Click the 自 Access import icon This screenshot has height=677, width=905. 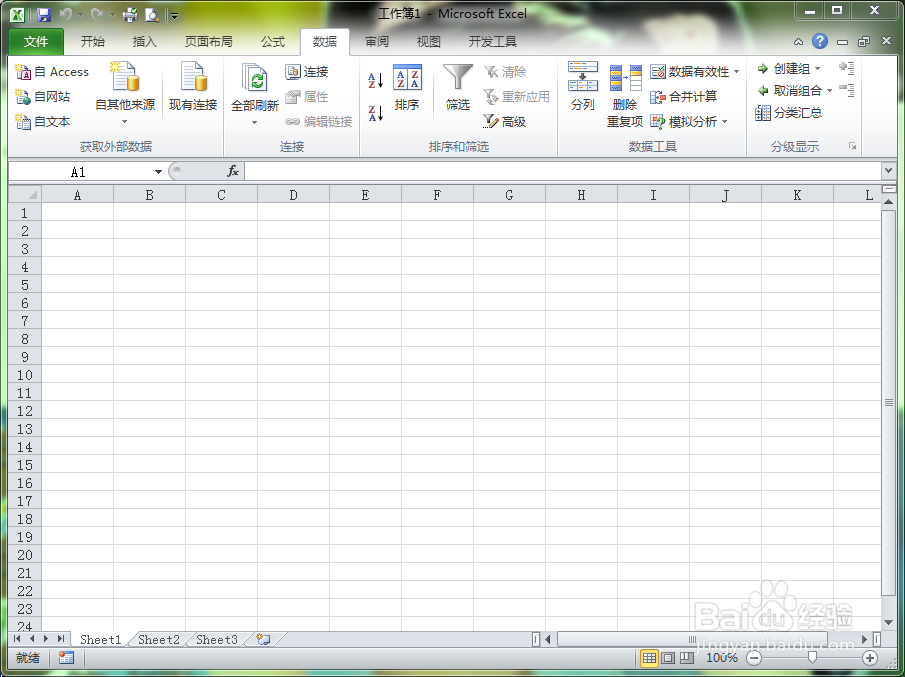23,72
